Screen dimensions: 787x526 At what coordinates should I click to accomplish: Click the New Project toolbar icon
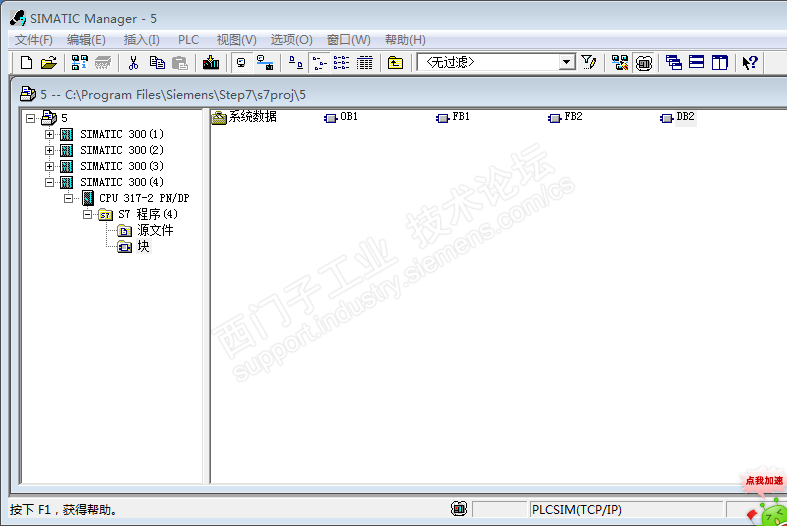26,63
